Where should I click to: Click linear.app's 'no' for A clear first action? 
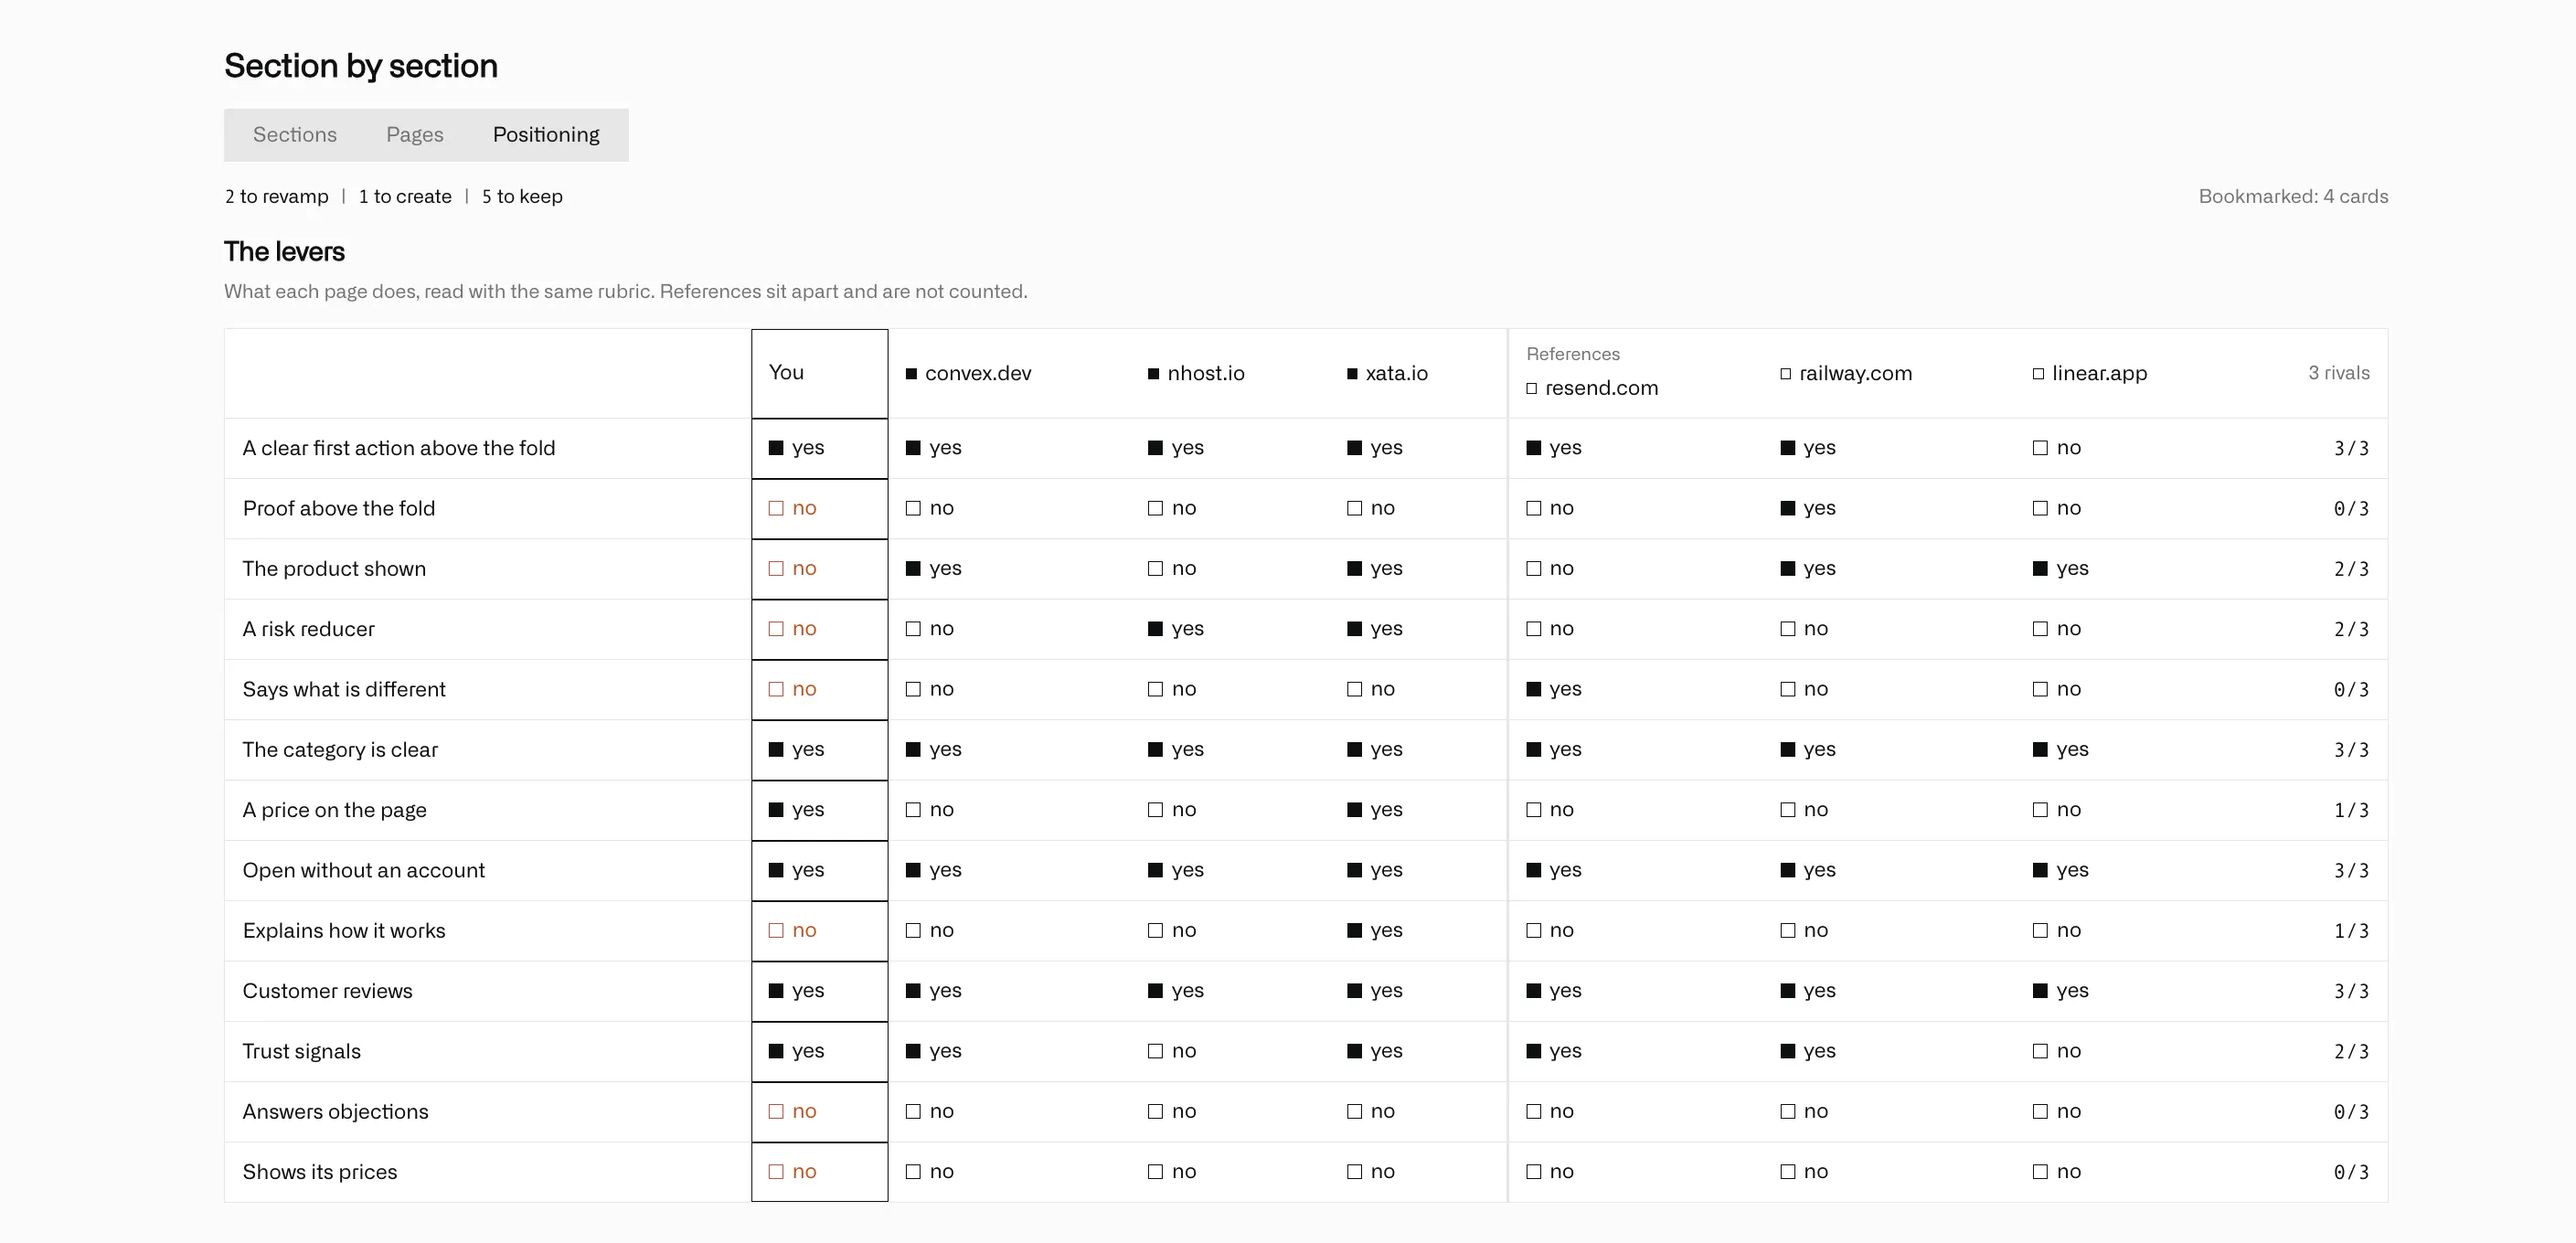pyautogui.click(x=2057, y=448)
